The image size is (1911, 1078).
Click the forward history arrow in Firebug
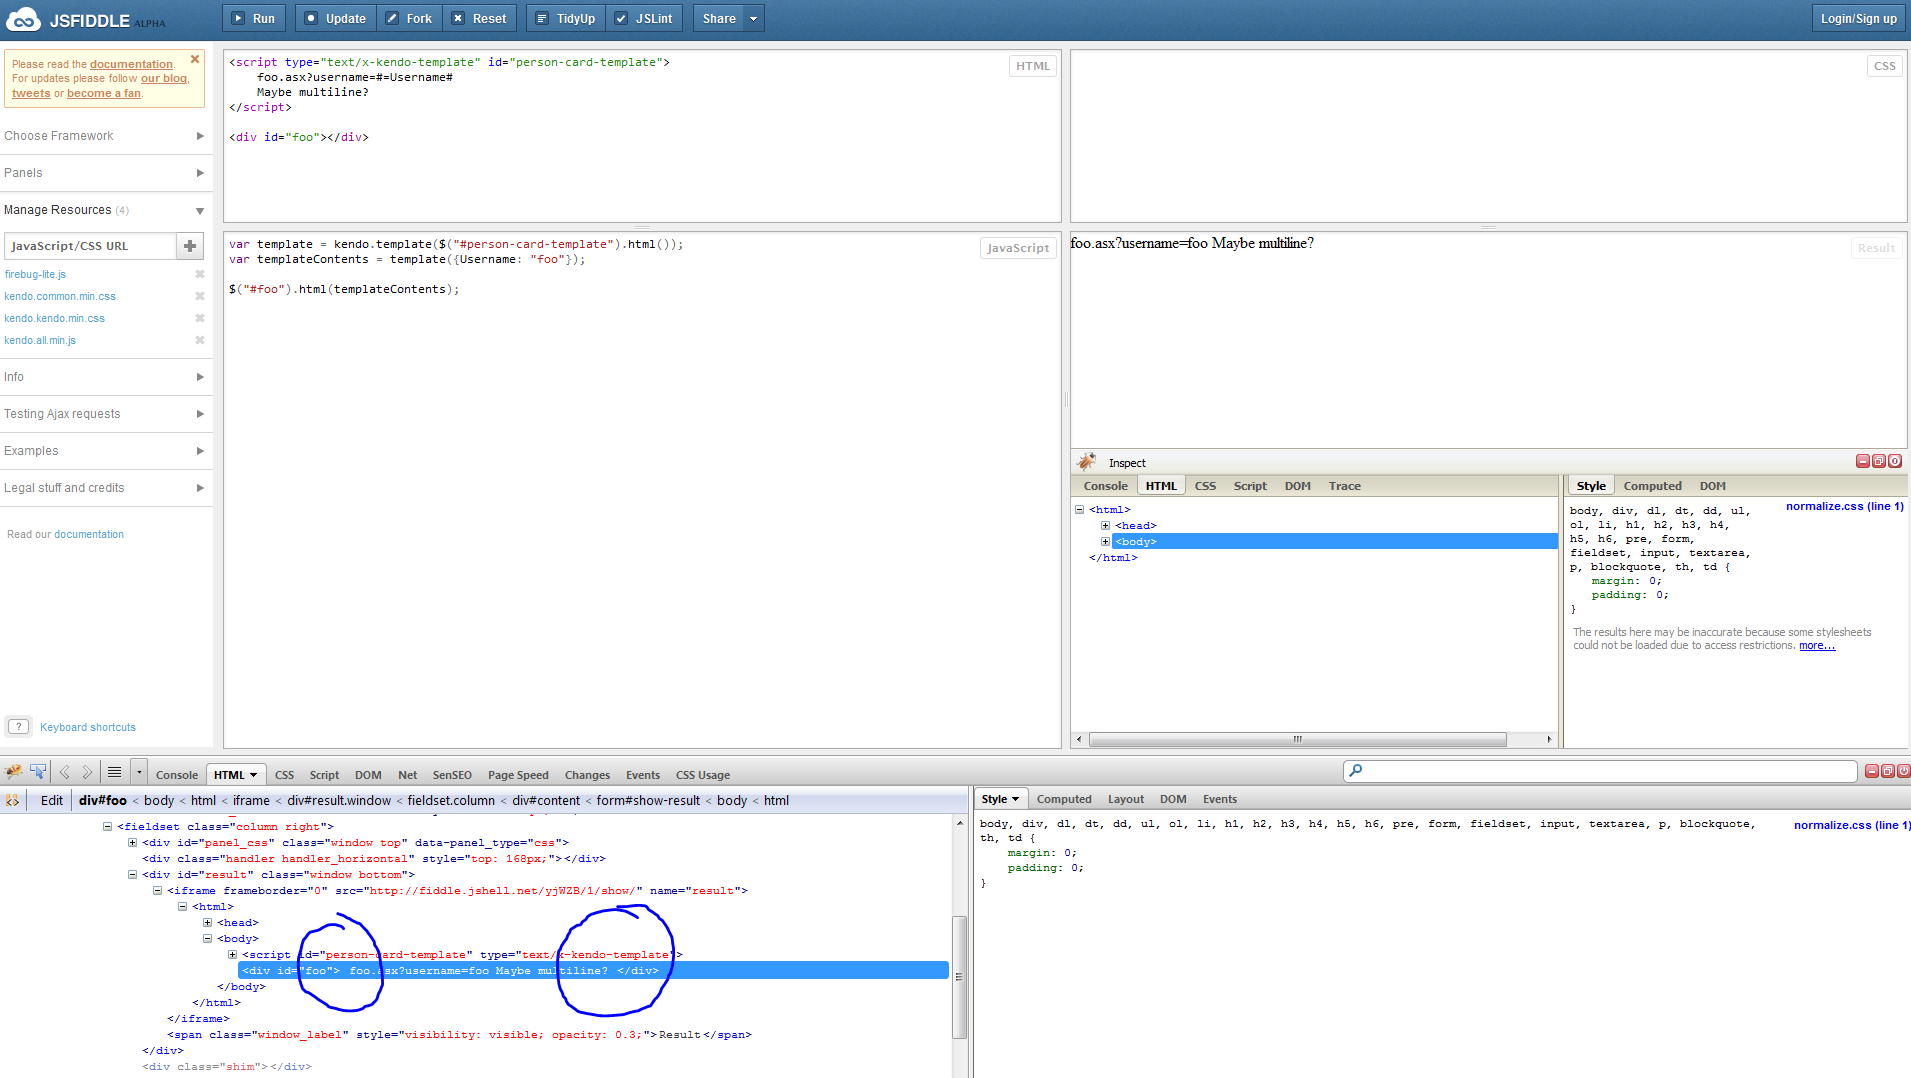tap(87, 772)
